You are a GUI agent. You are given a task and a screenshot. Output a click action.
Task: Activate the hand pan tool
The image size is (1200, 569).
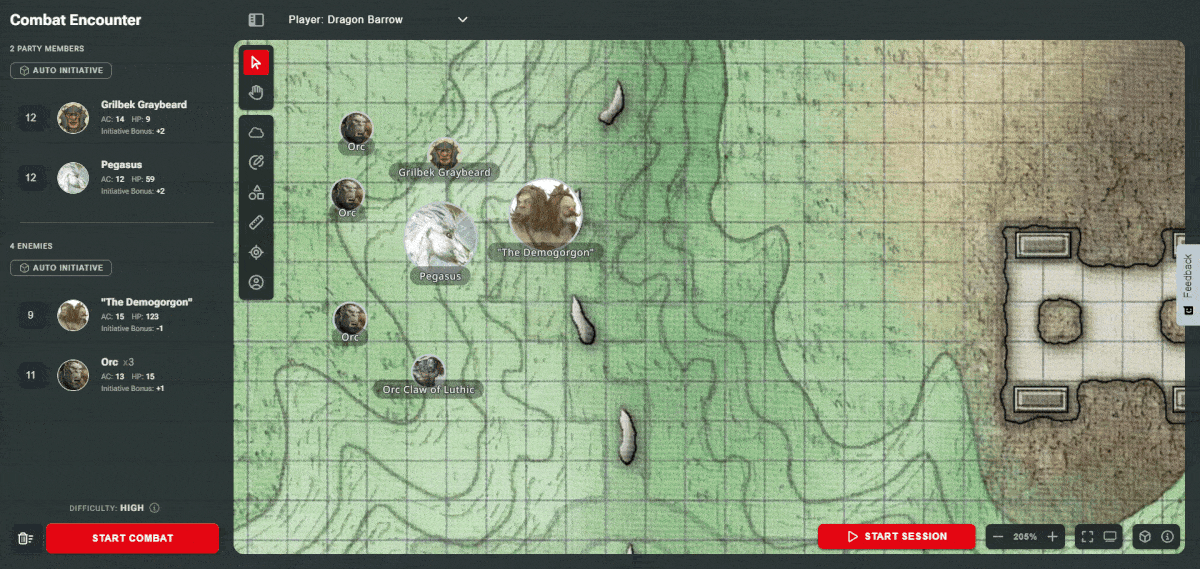click(256, 93)
